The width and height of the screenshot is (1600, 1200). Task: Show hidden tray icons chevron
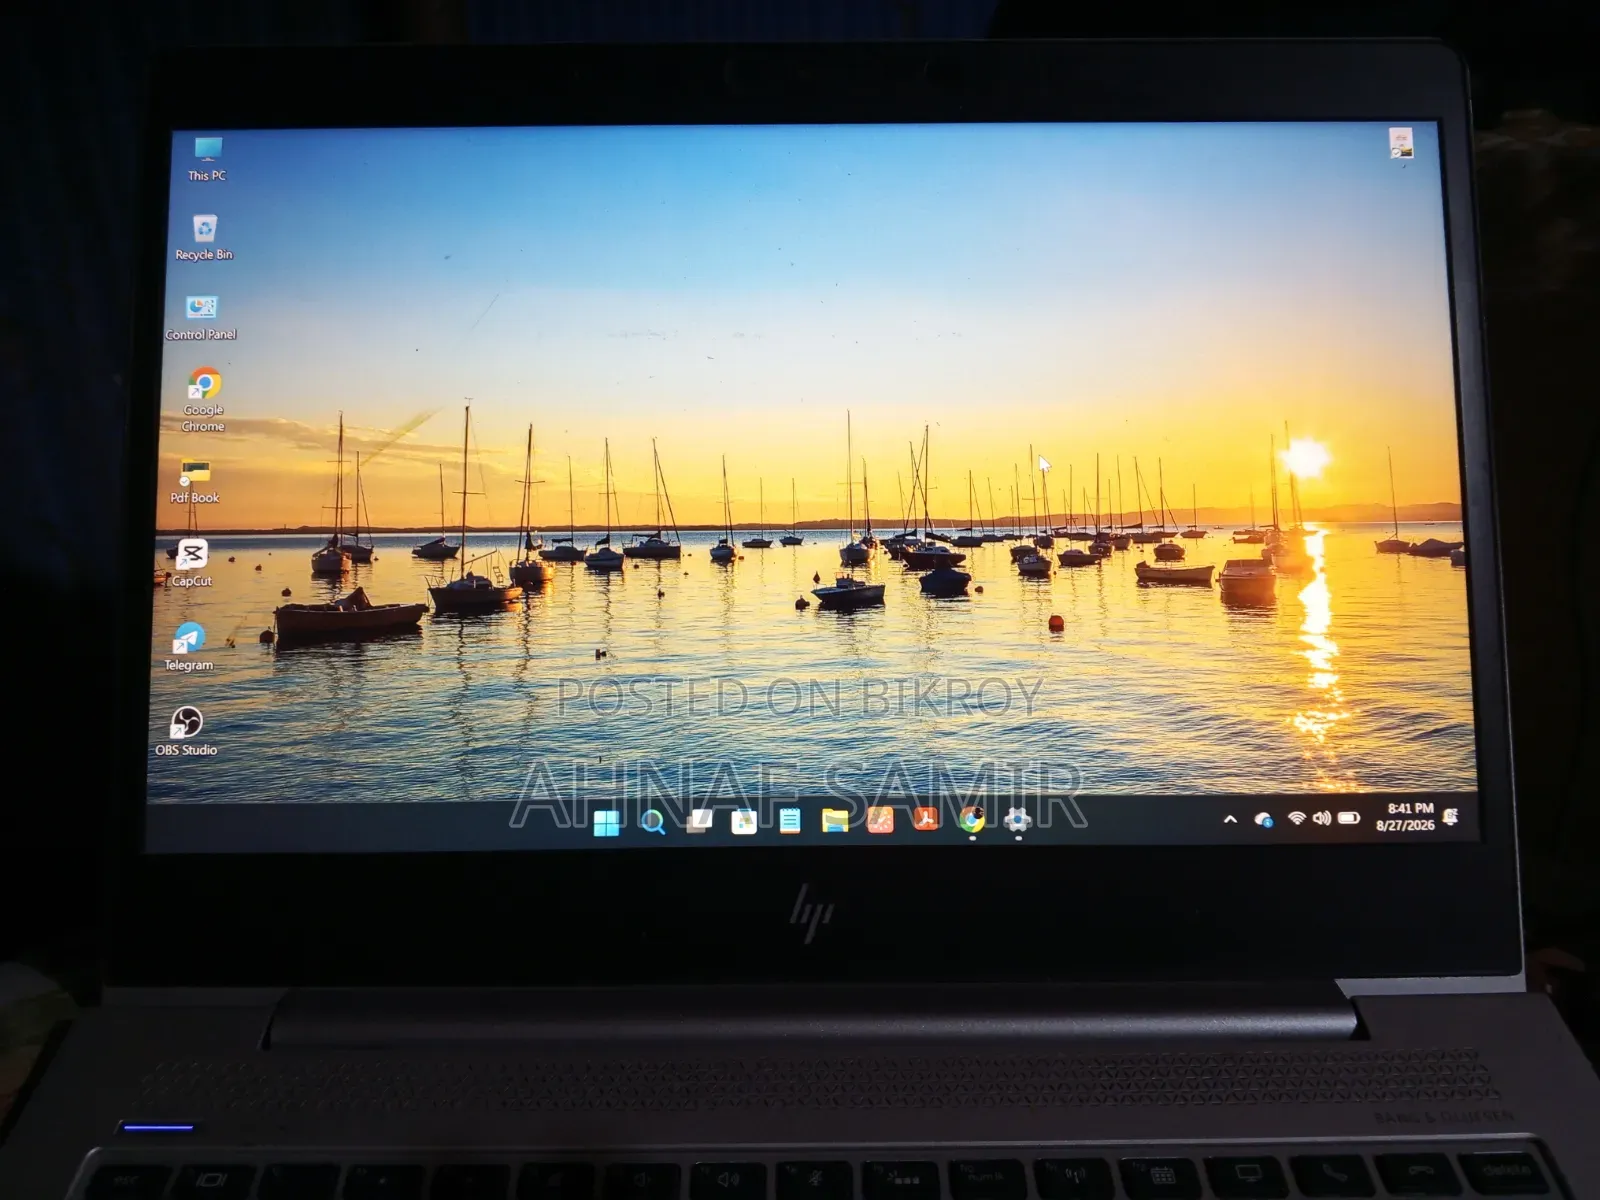[x=1231, y=819]
